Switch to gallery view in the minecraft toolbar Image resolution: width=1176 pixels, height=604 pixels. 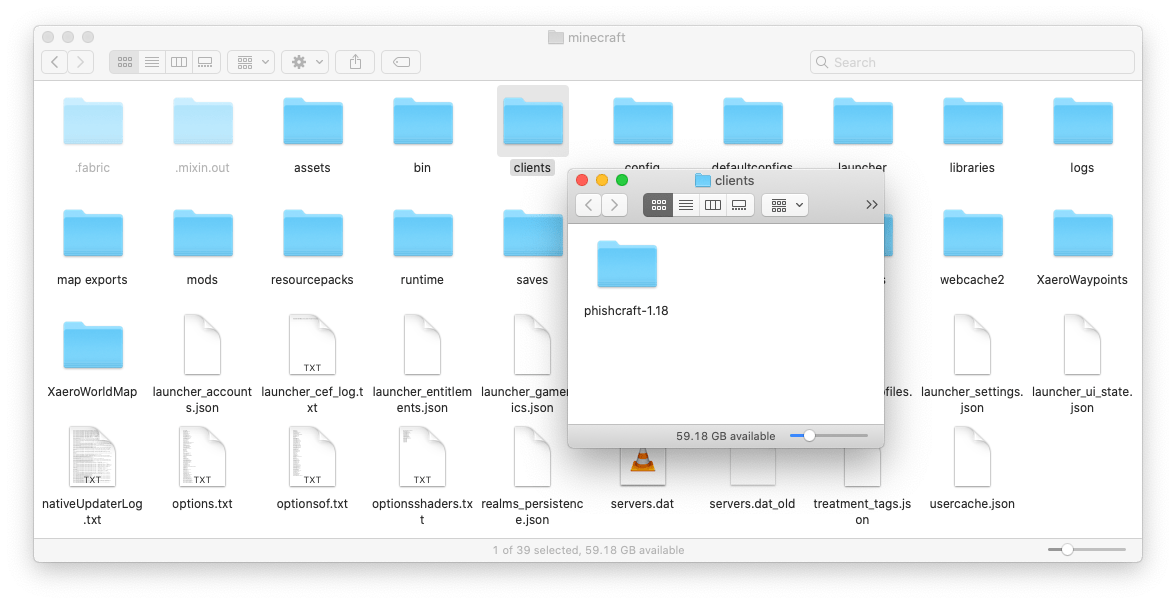[x=205, y=61]
